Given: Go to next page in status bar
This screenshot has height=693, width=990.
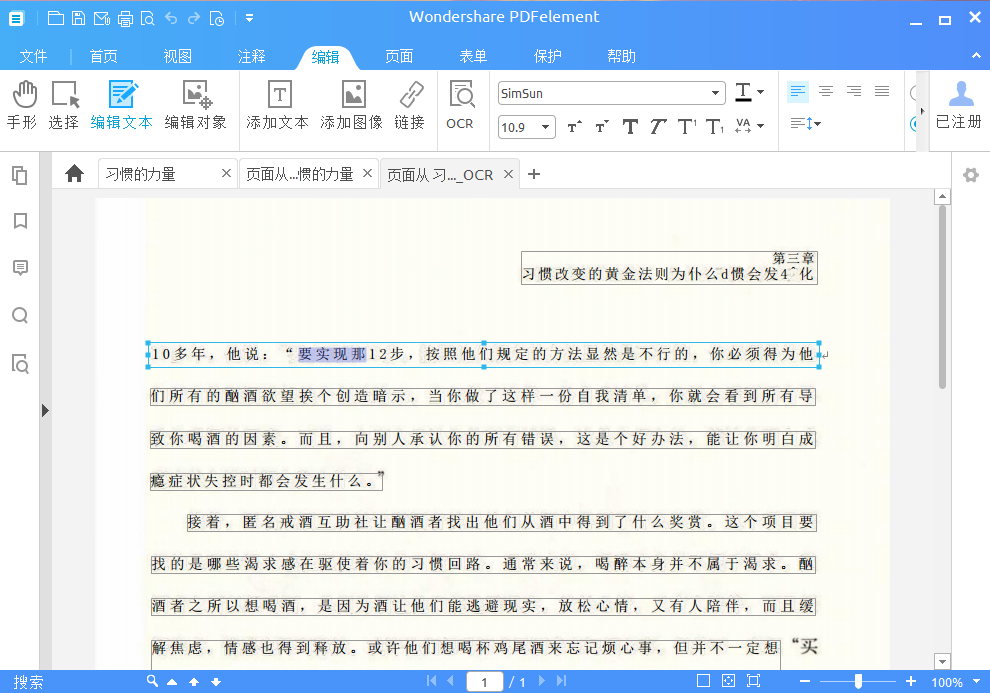Looking at the screenshot, I should pos(542,681).
